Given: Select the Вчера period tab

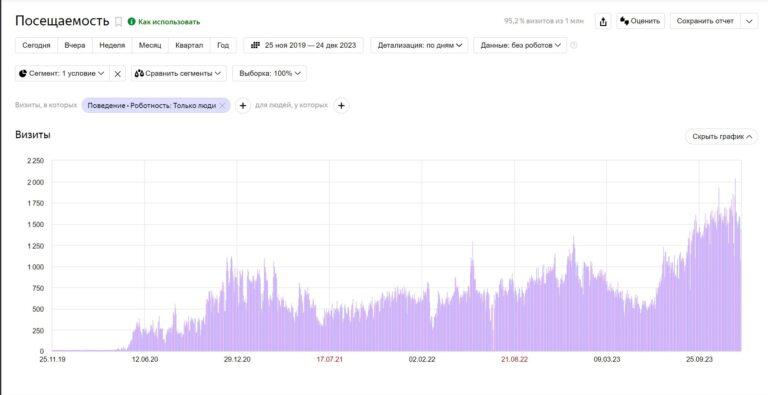Looking at the screenshot, I should pos(74,45).
